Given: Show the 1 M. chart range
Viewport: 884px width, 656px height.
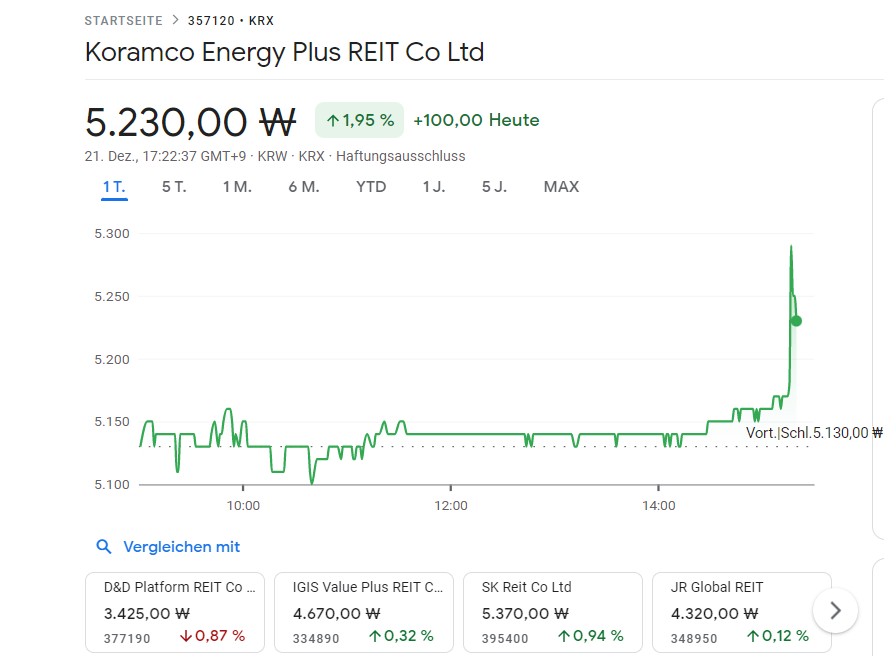Looking at the screenshot, I should [x=237, y=187].
